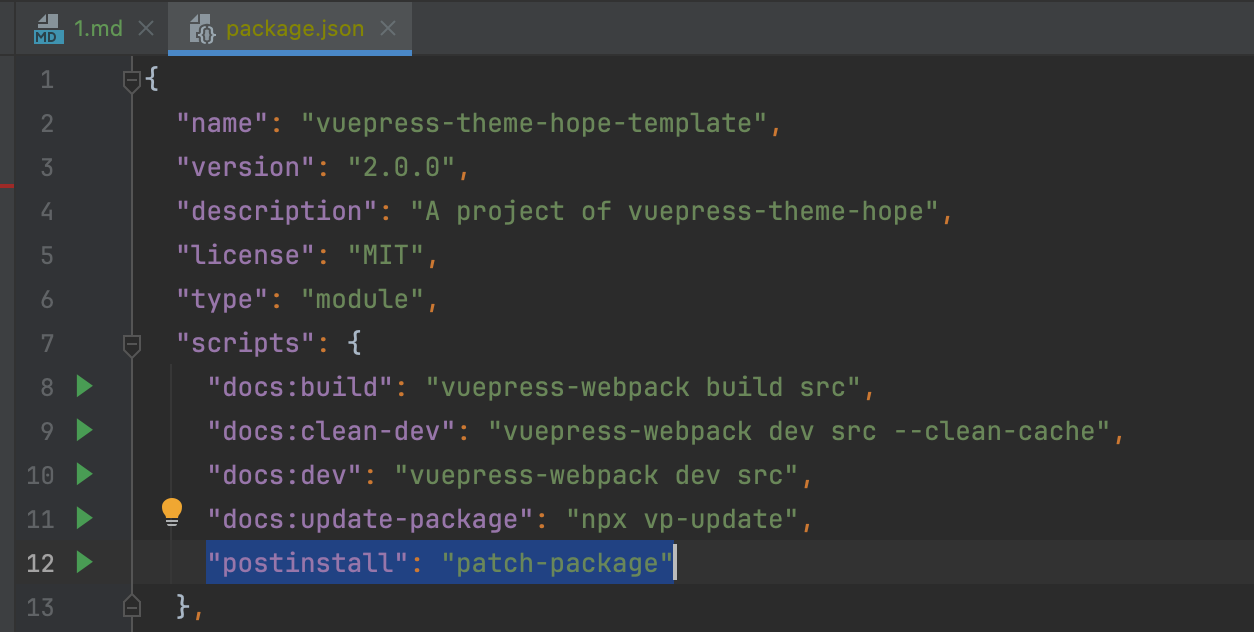Run the docs:clean-dev script via gutter arrow
This screenshot has height=632, width=1254.
coord(84,431)
